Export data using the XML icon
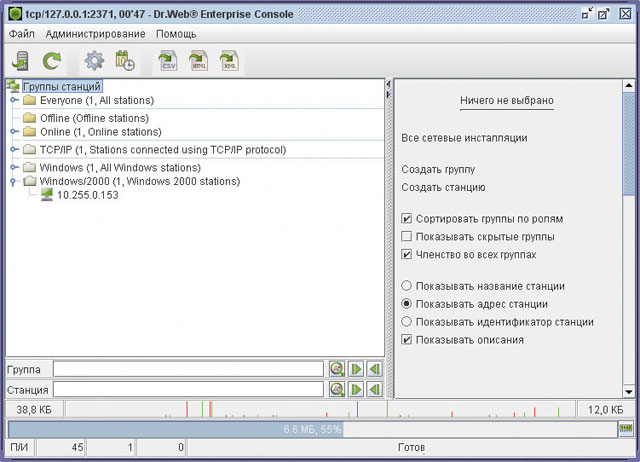This screenshot has height=462, width=640. 229,61
